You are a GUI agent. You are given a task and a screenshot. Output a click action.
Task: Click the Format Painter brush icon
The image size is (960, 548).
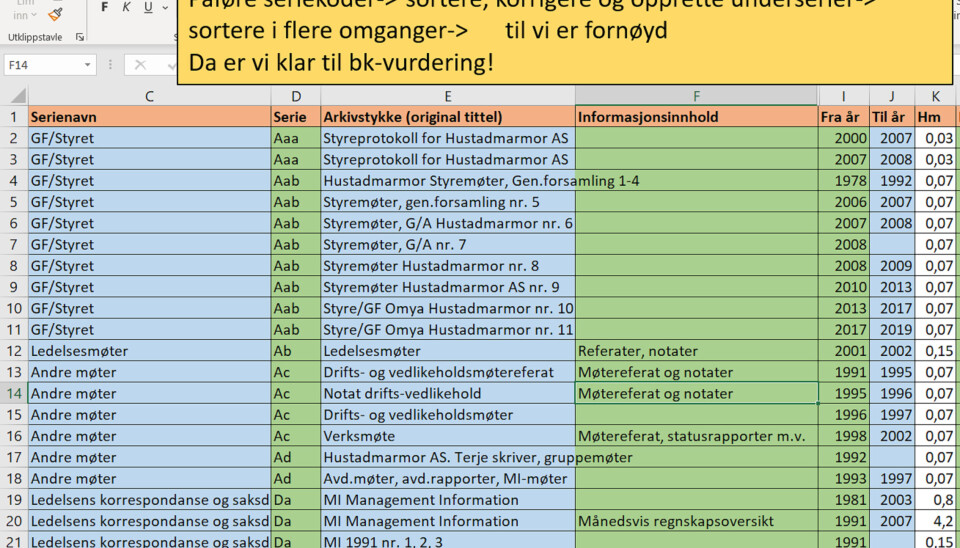pos(55,13)
